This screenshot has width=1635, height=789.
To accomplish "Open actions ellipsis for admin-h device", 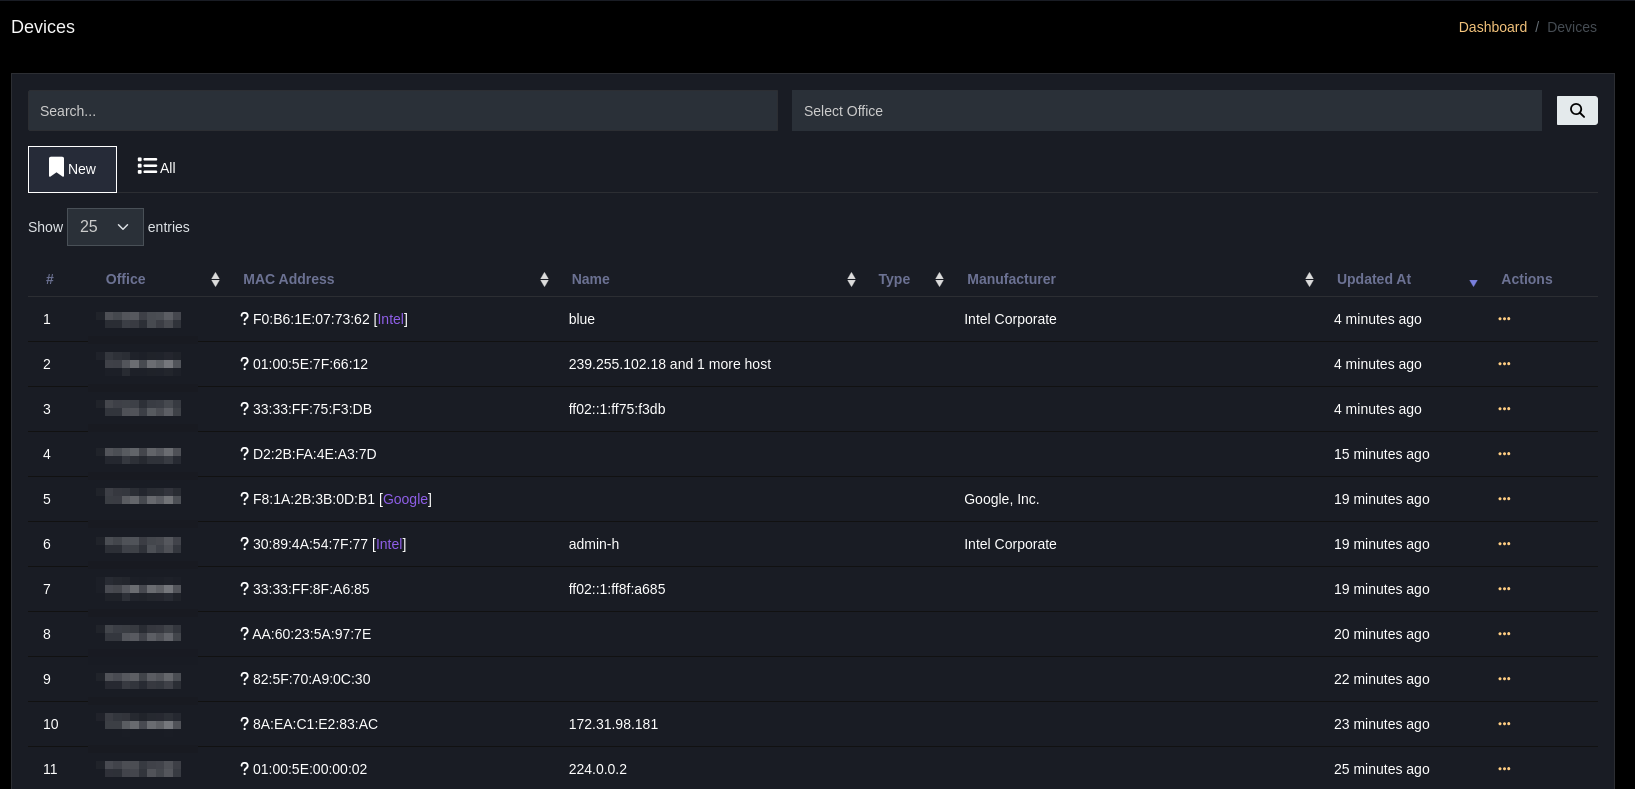I will coord(1503,544).
